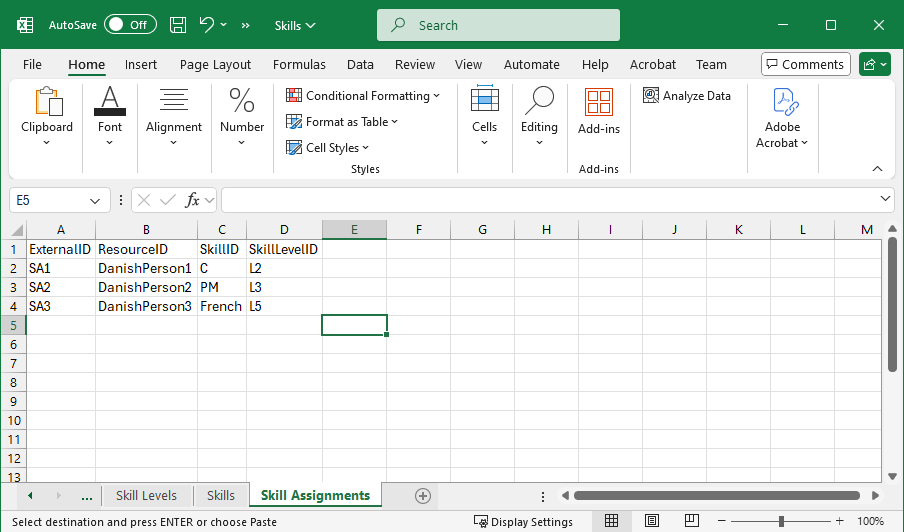Click the Comments button
Viewport: 904px width, 532px height.
(805, 64)
